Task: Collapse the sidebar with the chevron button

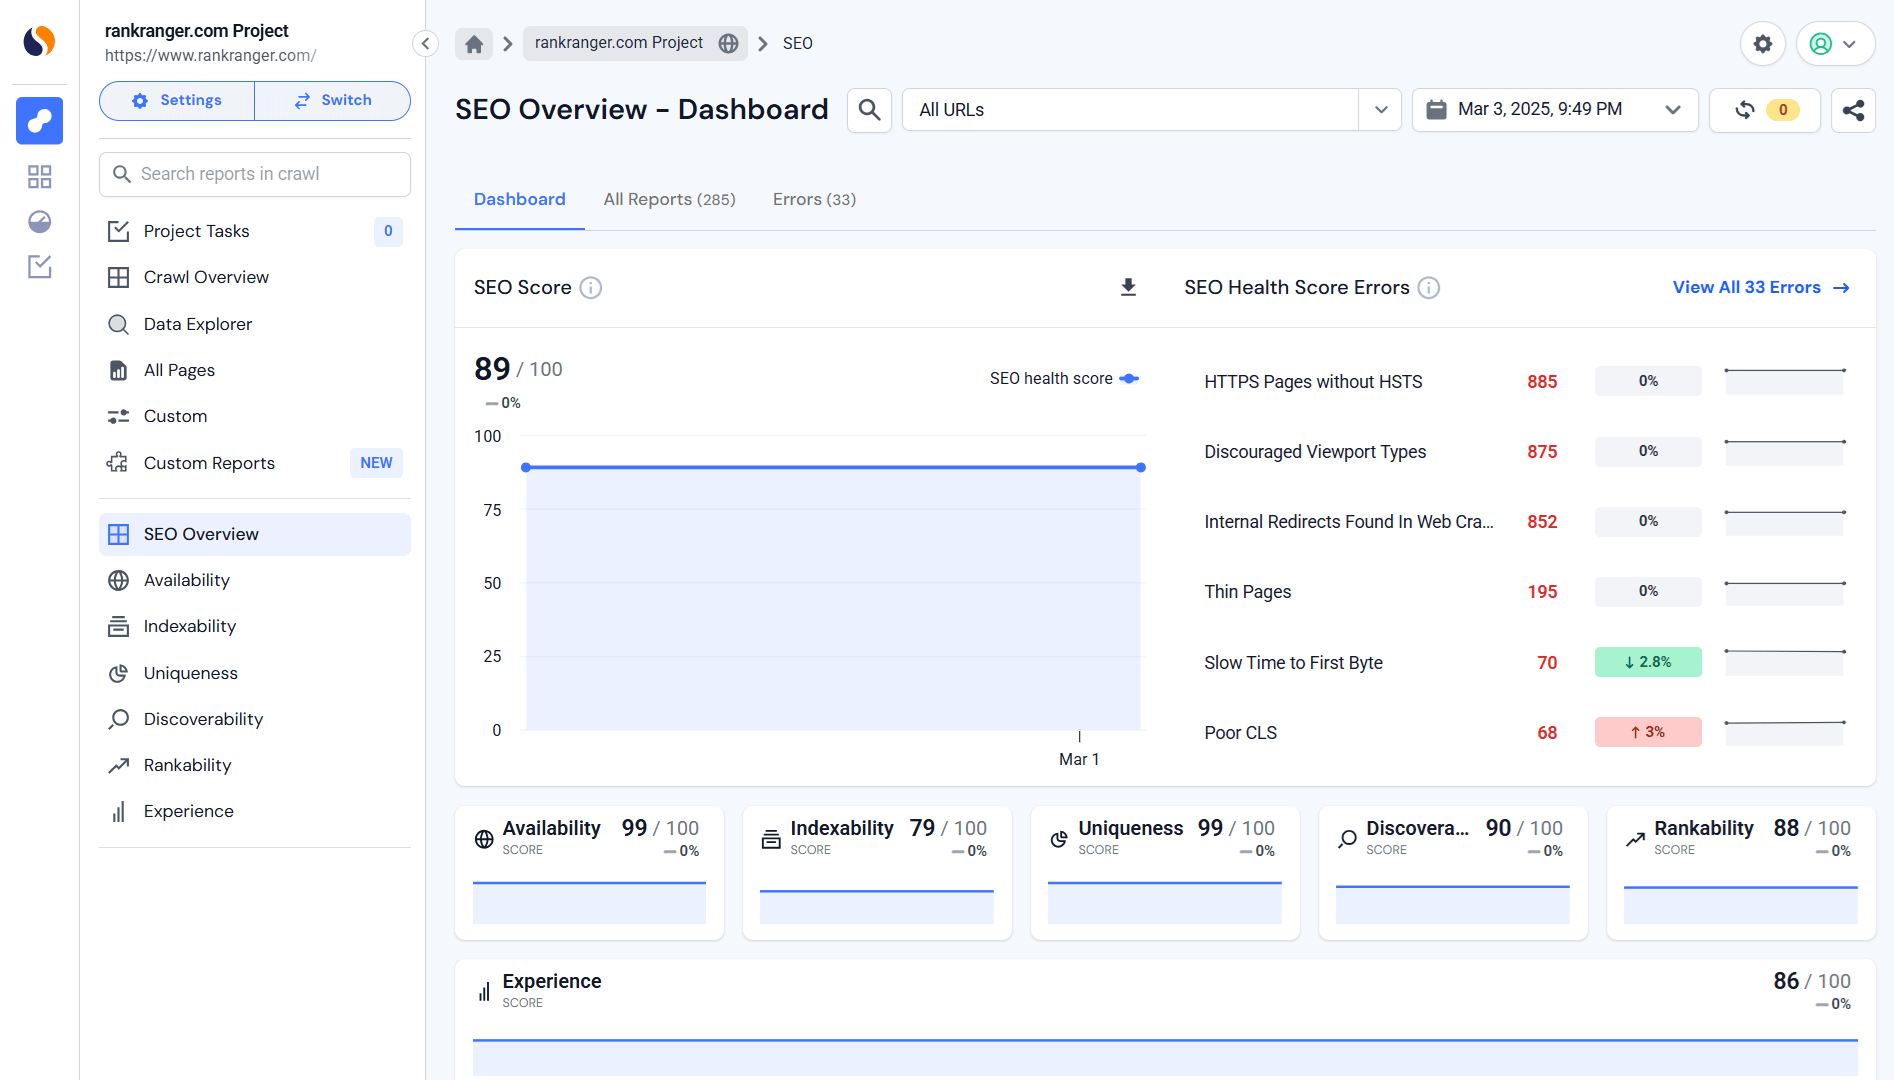Action: coord(425,43)
